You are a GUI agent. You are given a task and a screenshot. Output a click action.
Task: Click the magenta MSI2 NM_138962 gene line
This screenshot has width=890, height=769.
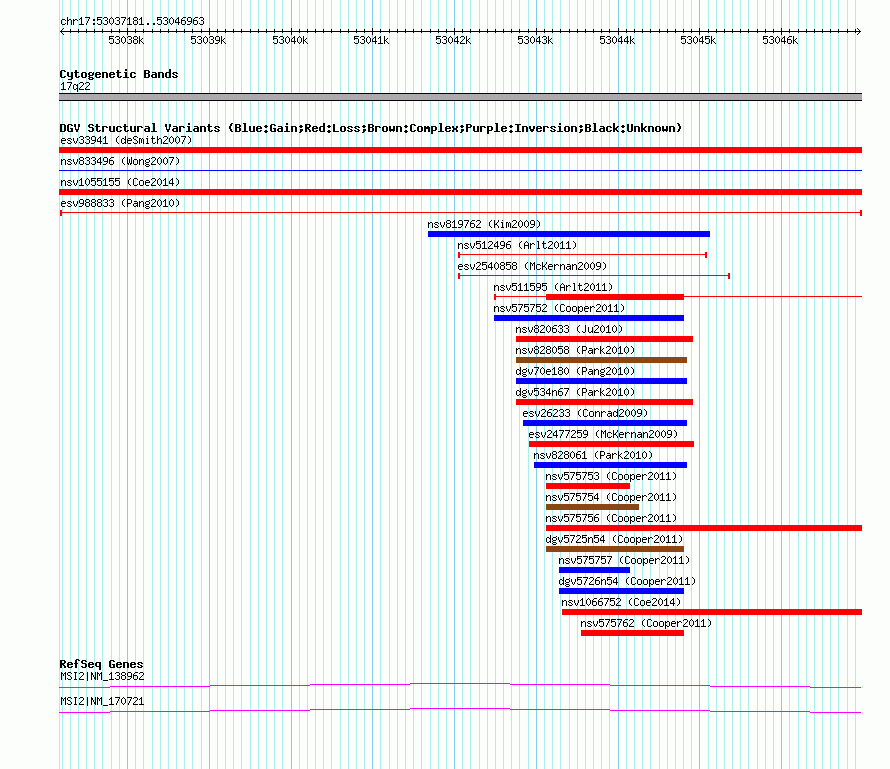pyautogui.click(x=460, y=686)
